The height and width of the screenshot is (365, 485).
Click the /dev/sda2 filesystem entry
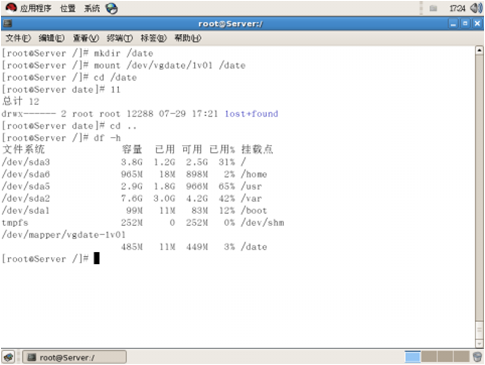click(x=26, y=198)
